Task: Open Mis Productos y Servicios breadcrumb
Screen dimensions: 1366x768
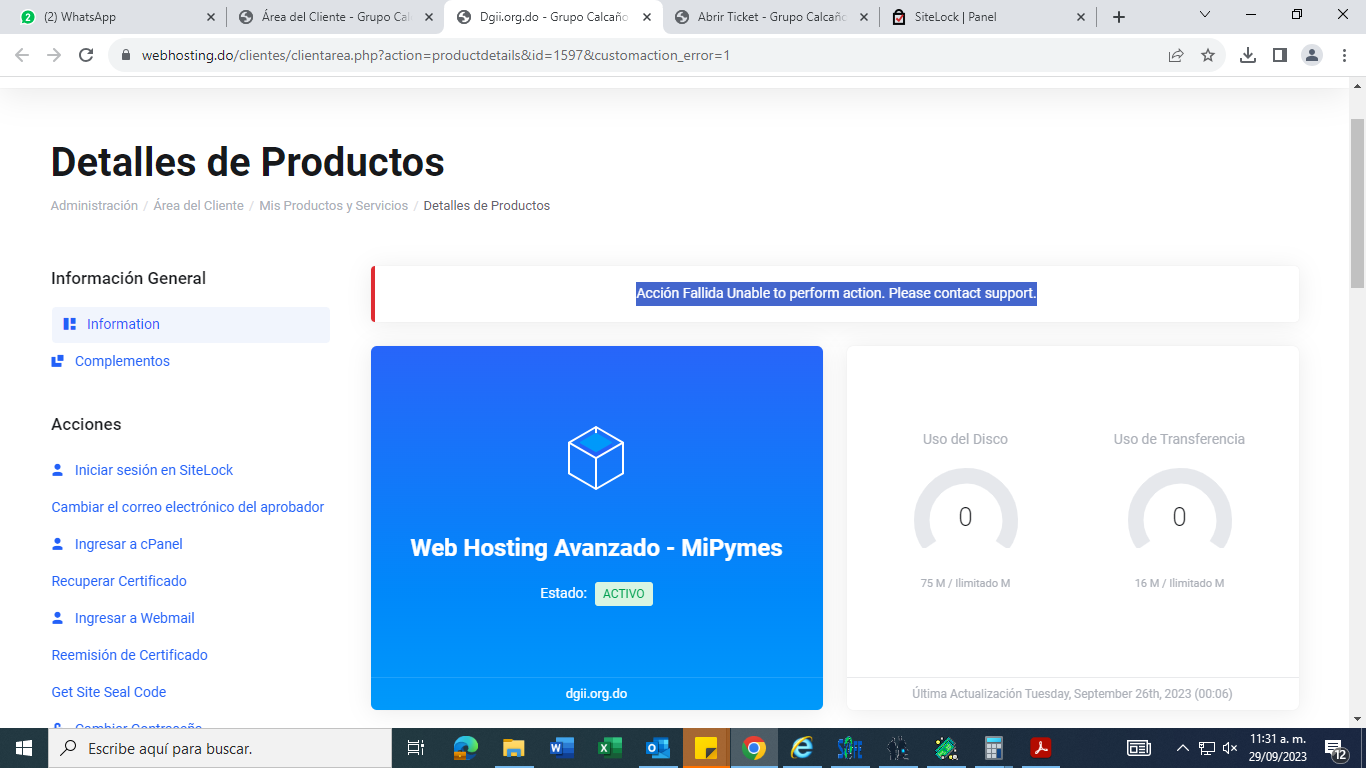Action: 333,206
